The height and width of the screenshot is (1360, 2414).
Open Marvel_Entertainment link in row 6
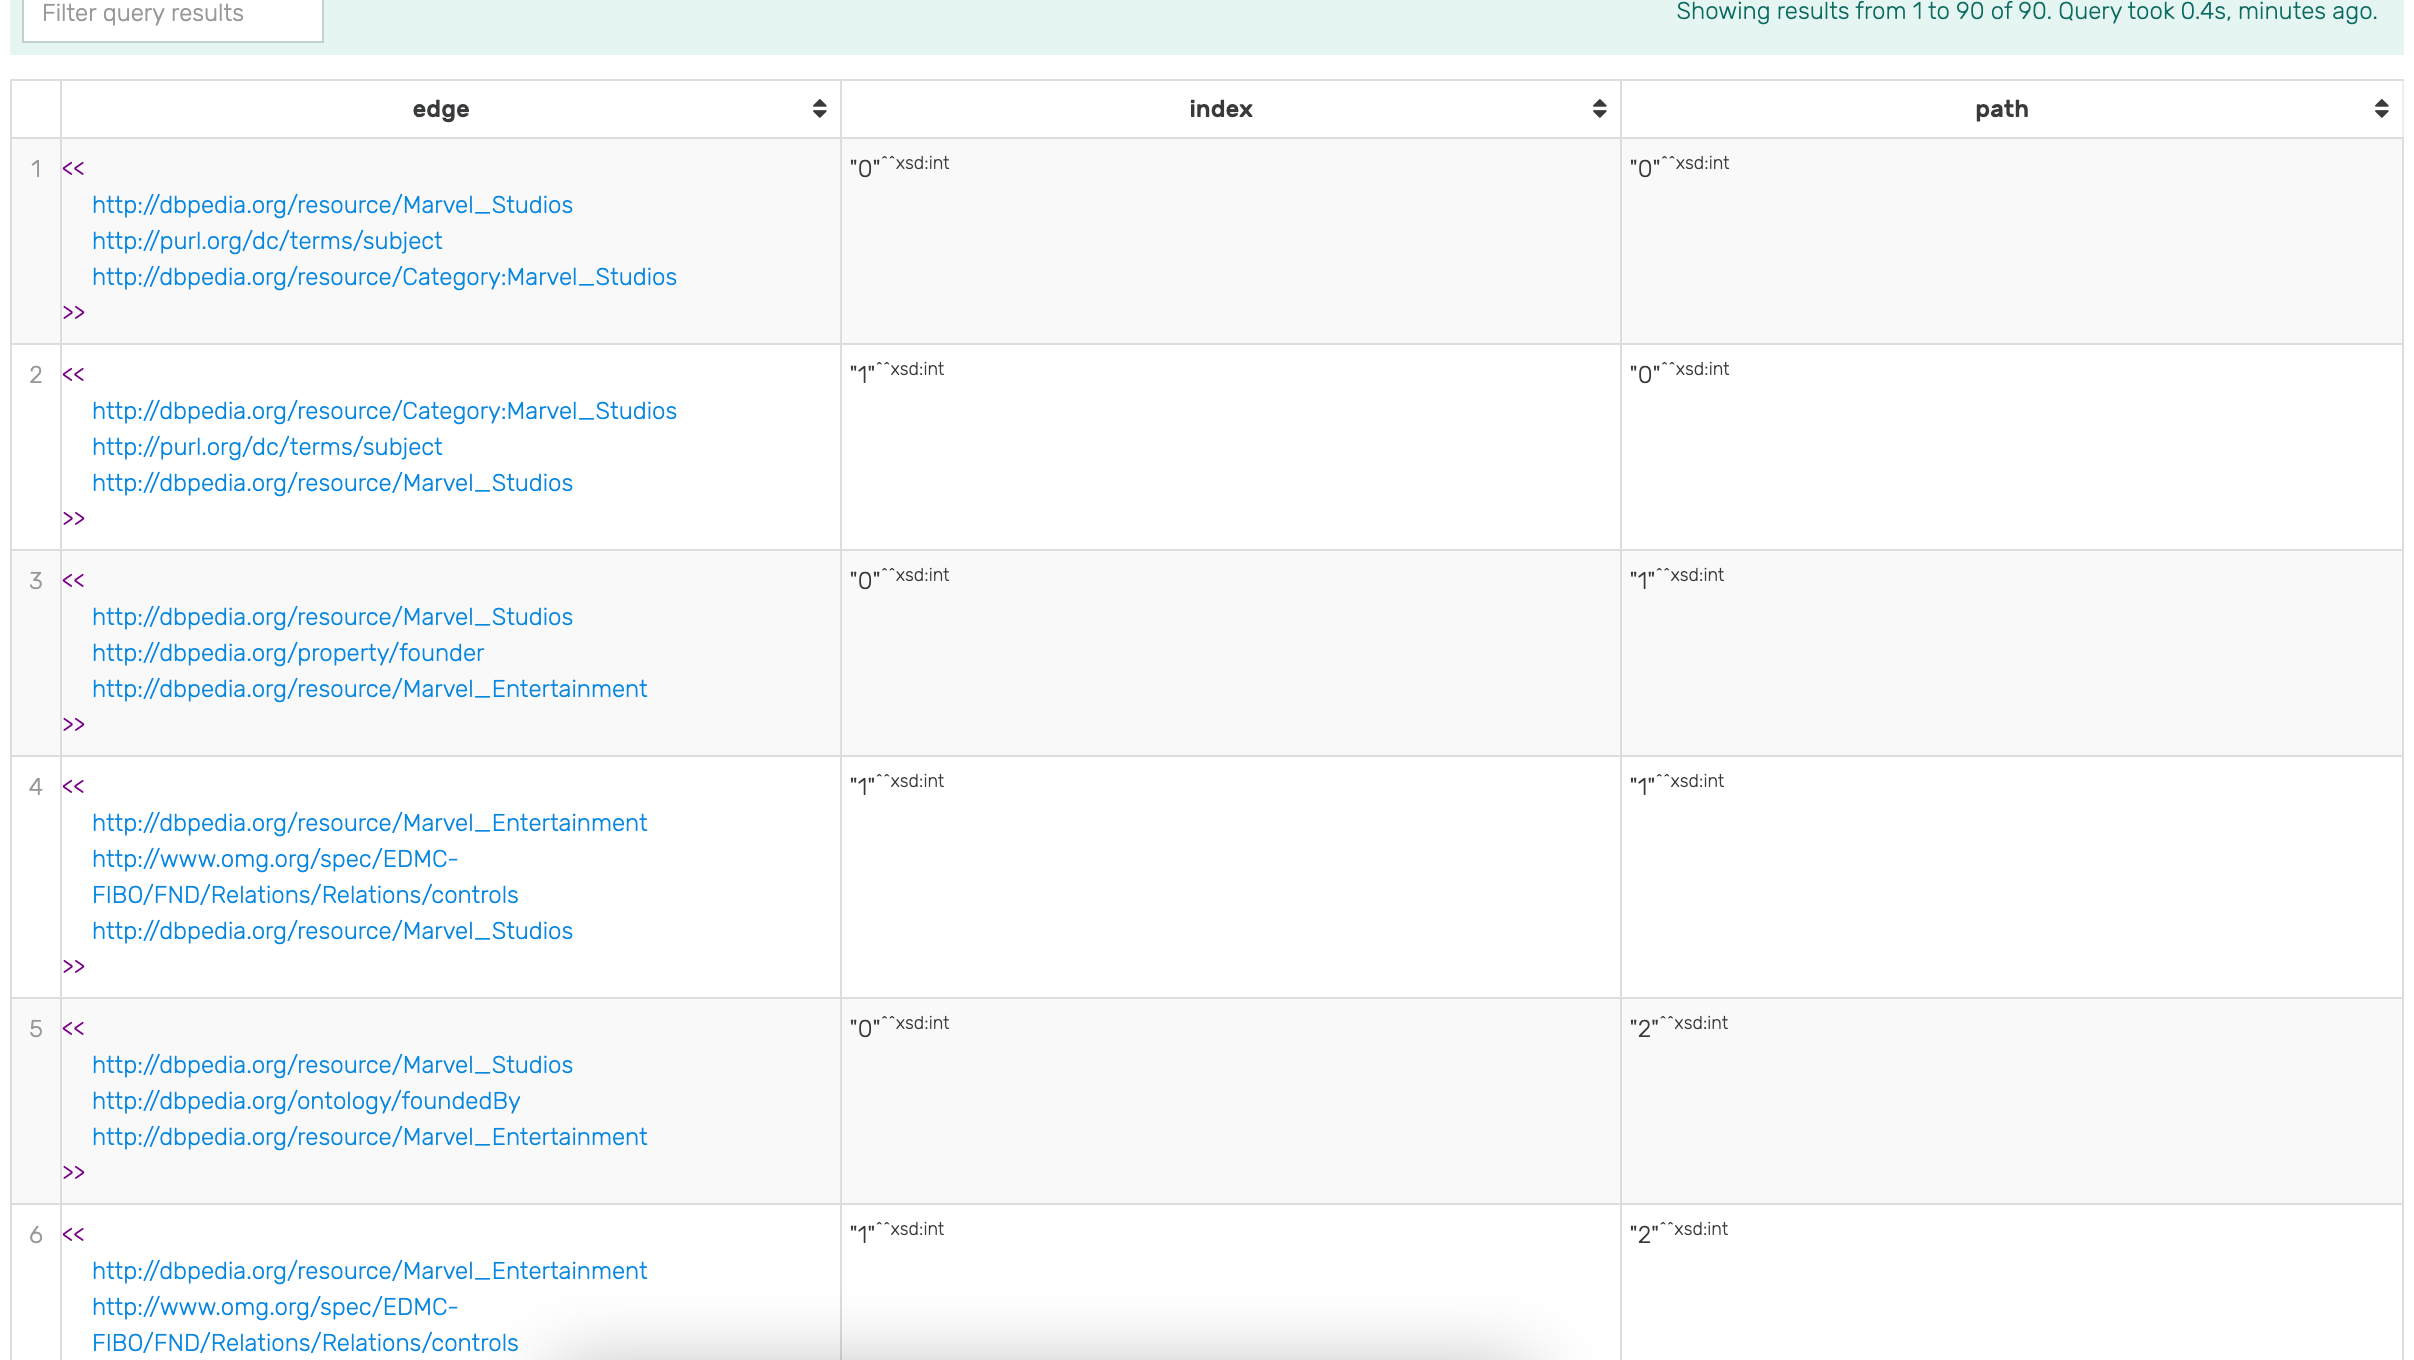point(369,1271)
